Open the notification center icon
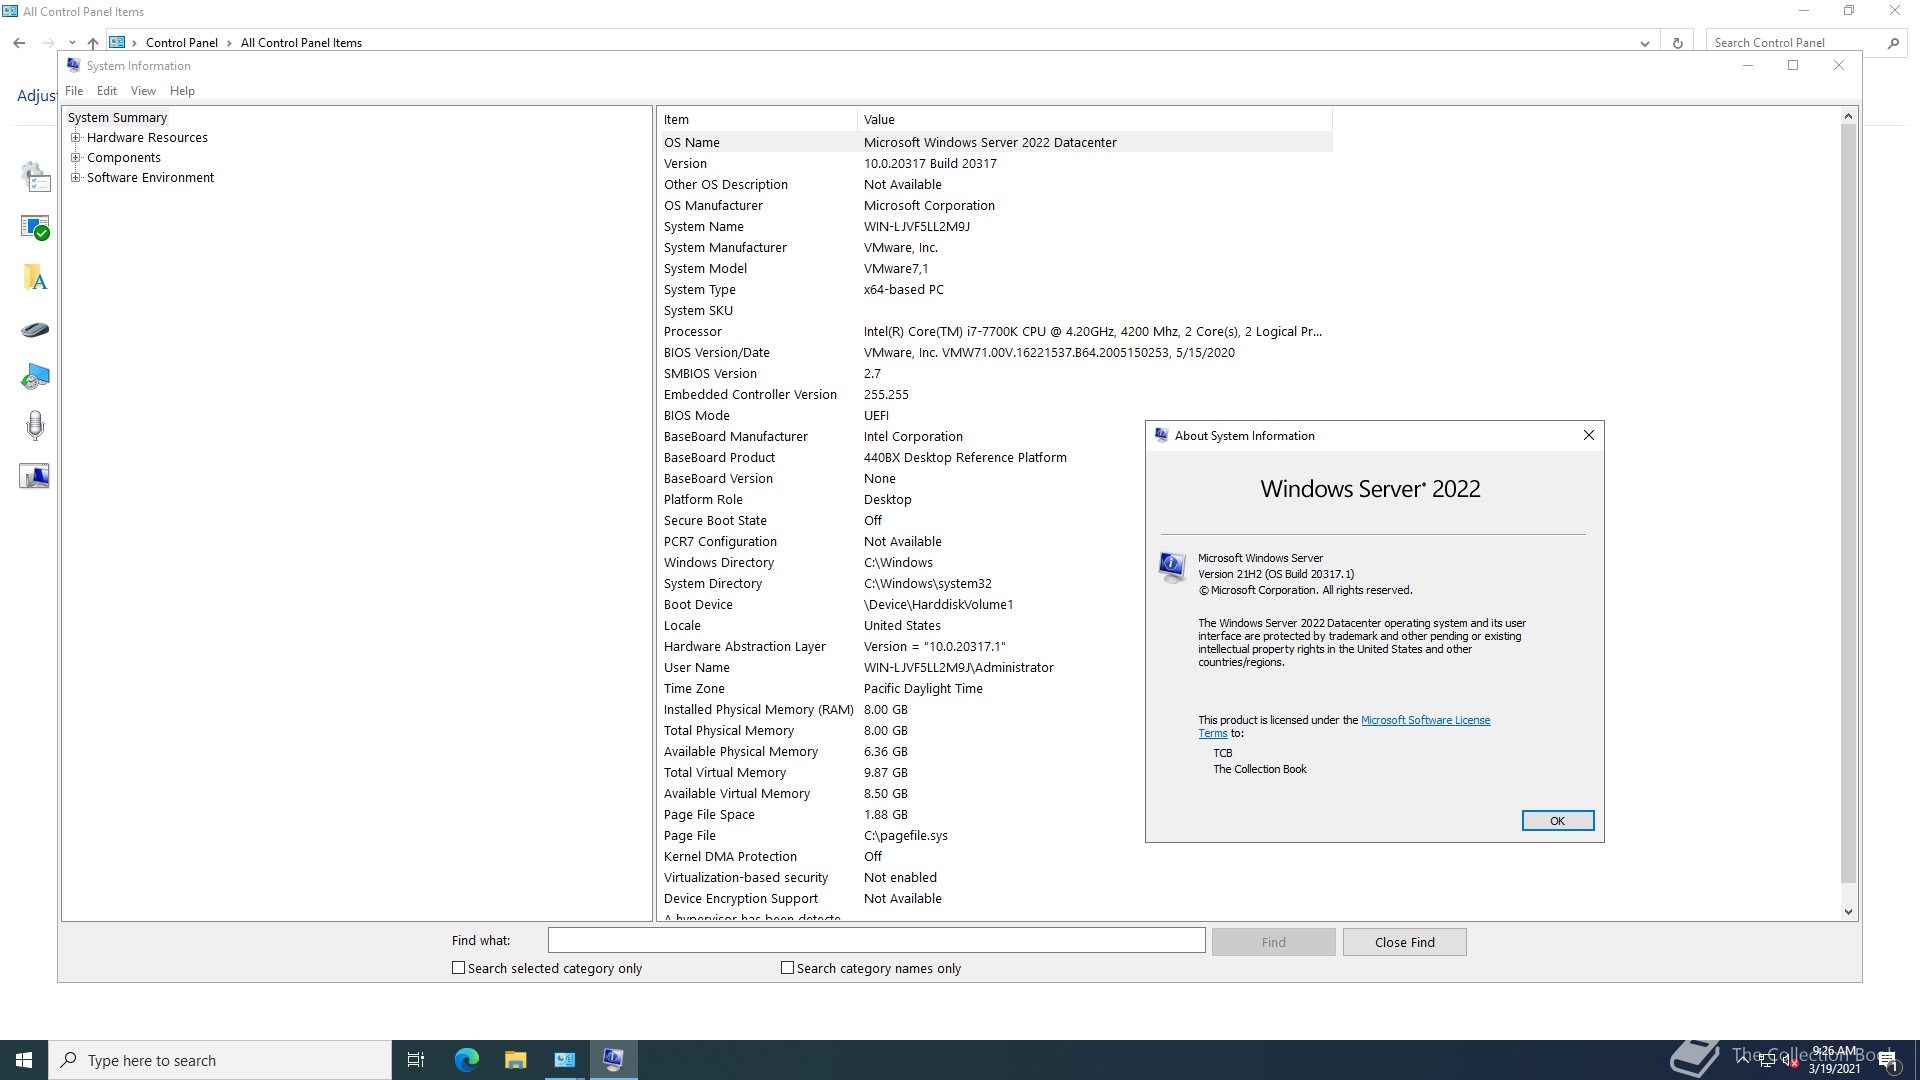 (1888, 1060)
